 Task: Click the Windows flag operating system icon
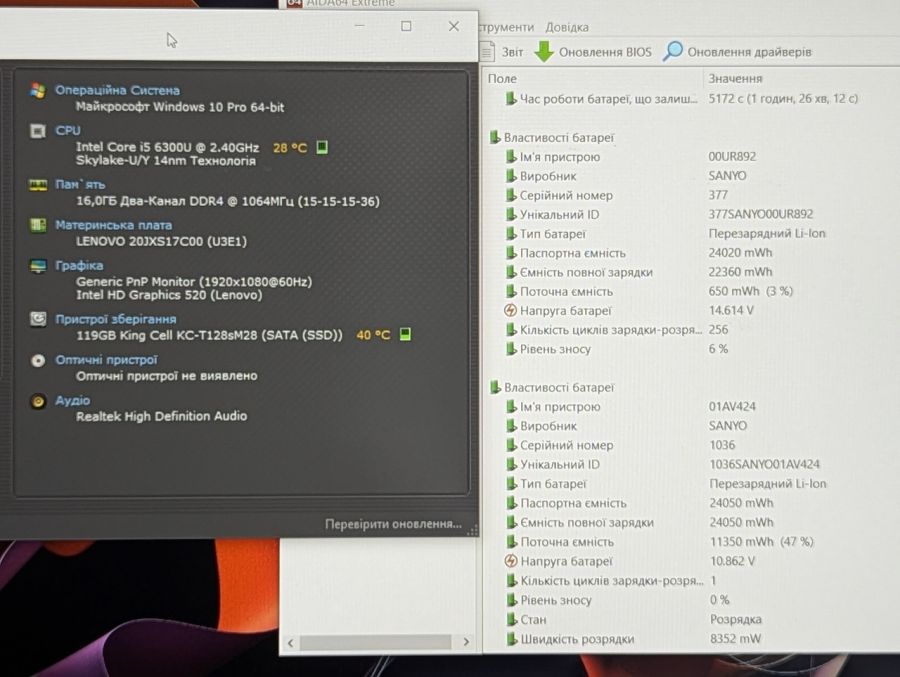38,90
